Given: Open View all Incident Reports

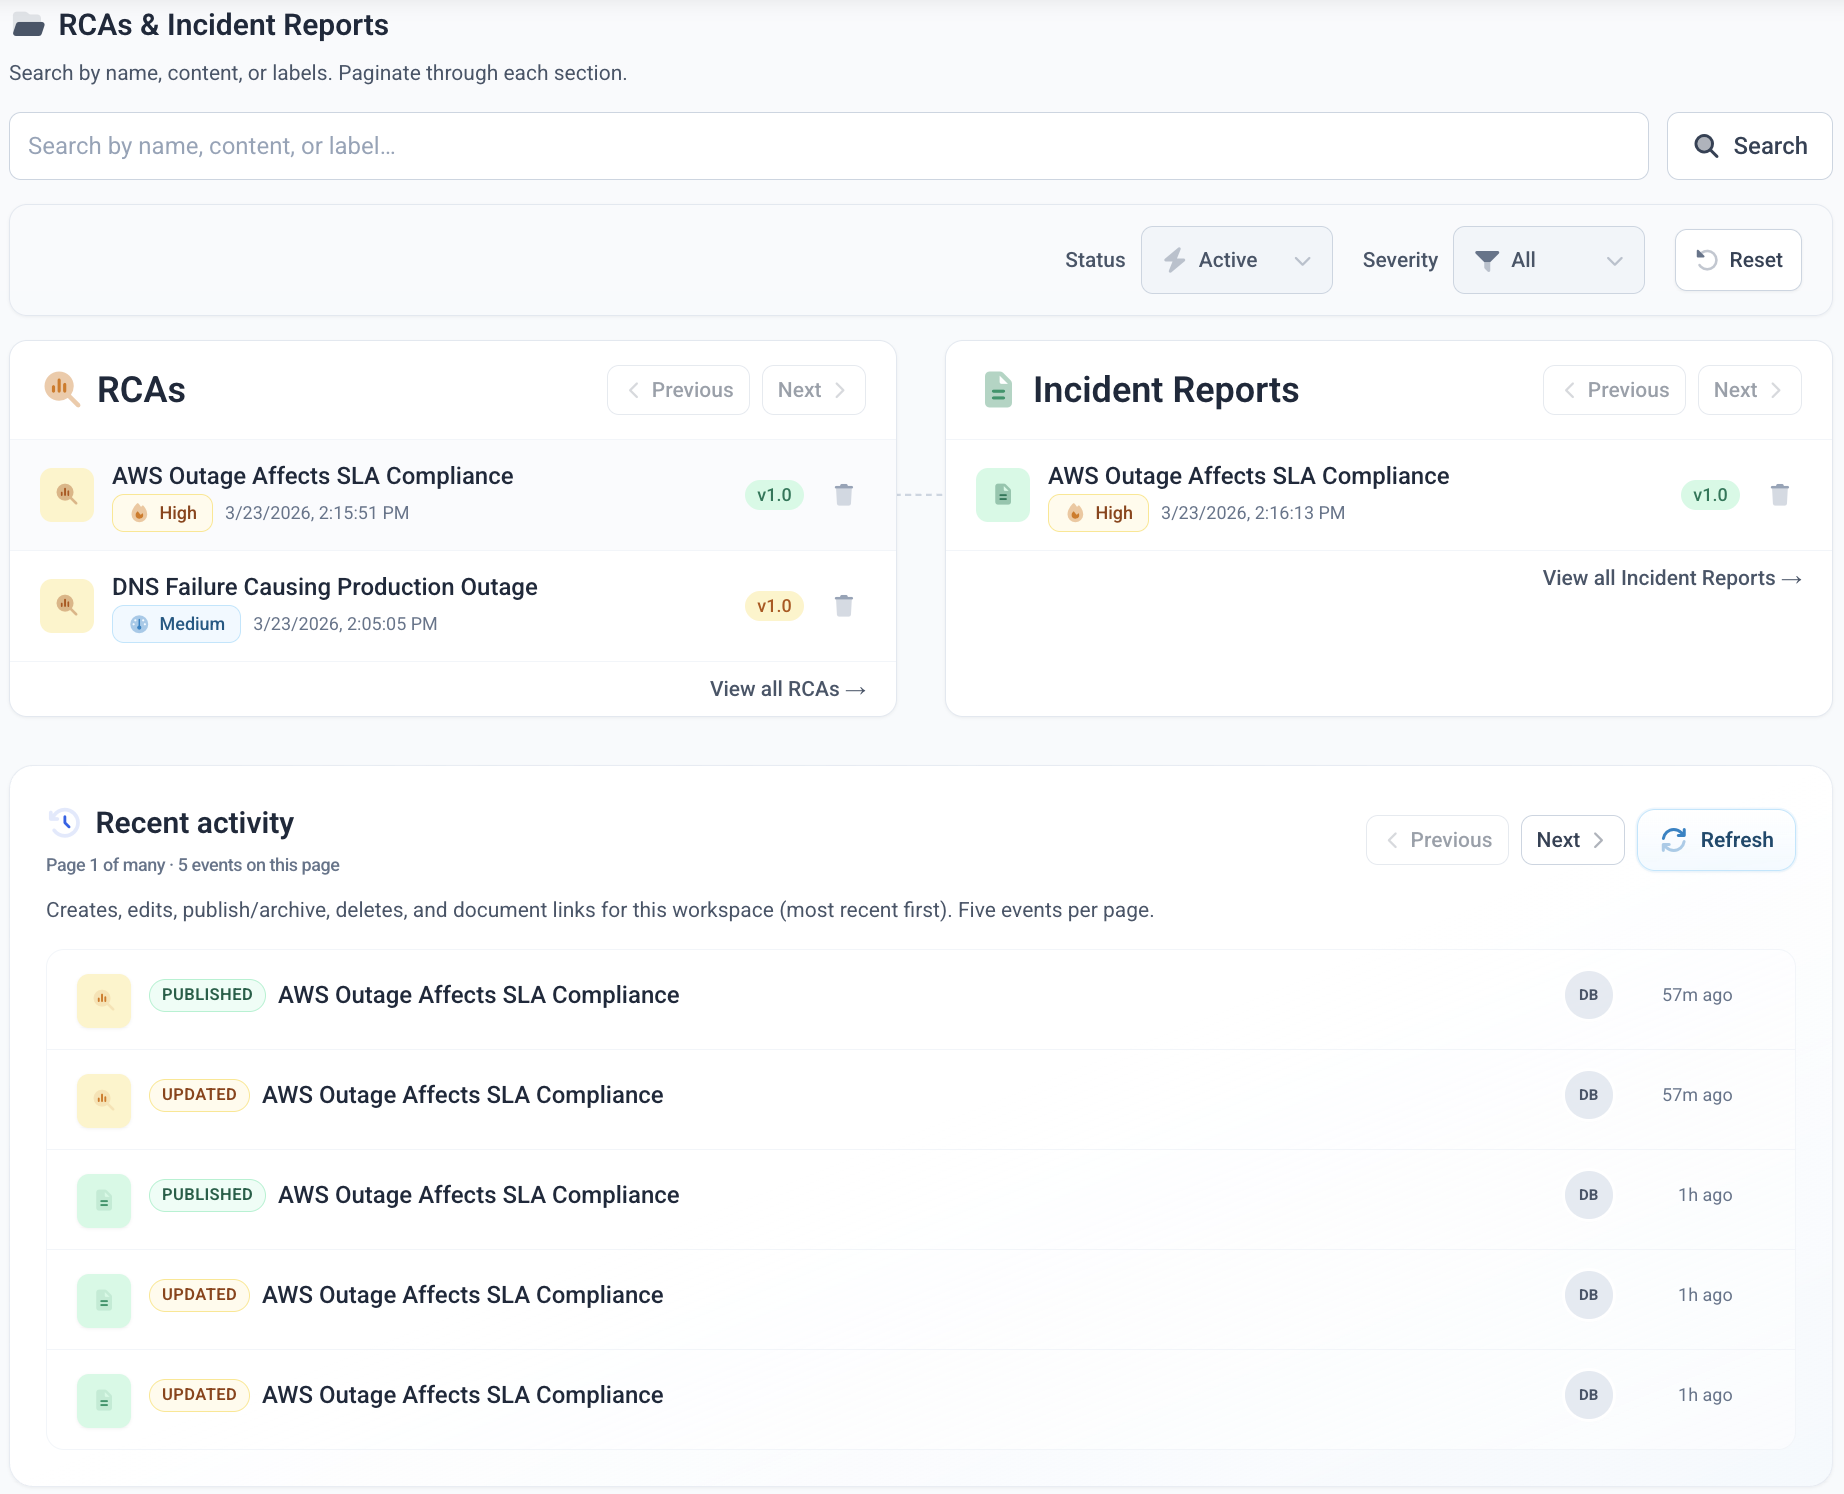Looking at the screenshot, I should [1670, 578].
